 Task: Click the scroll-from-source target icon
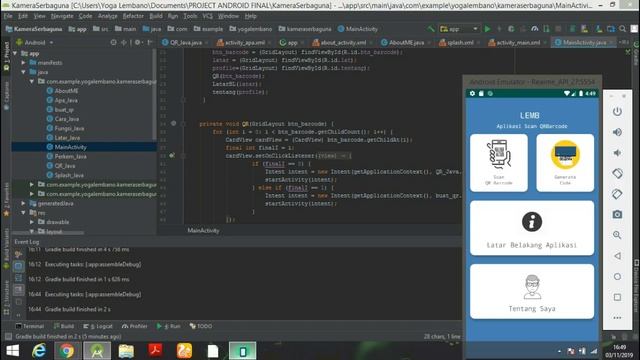113,42
